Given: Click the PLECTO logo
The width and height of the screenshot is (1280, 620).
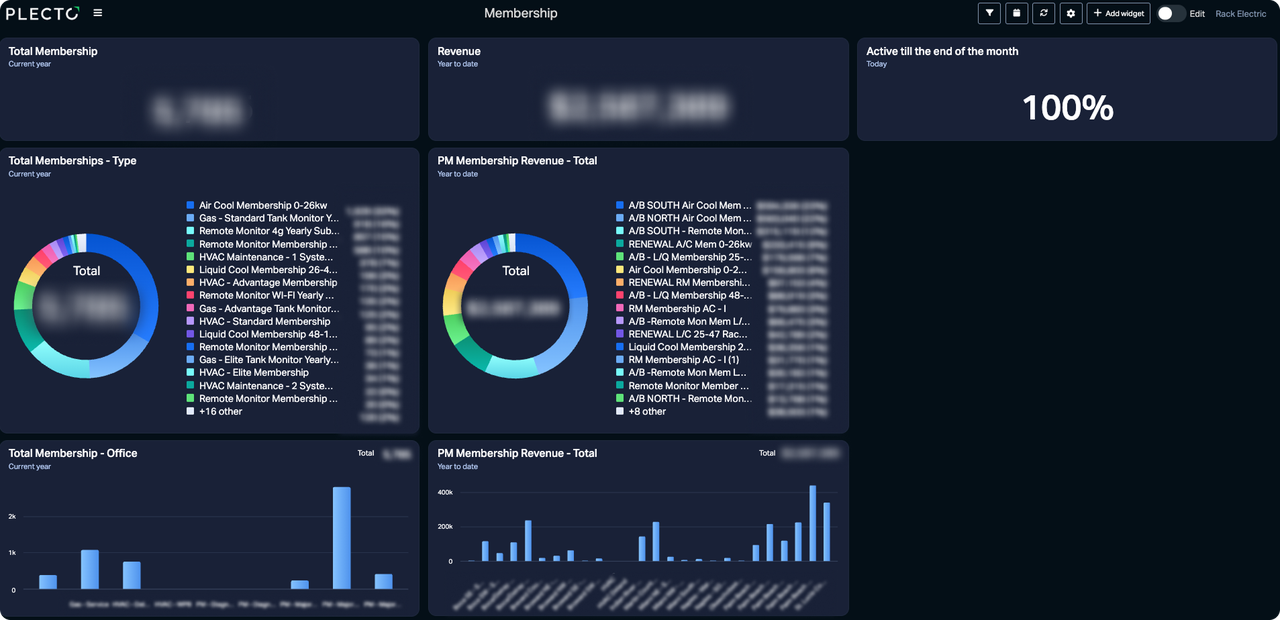Looking at the screenshot, I should (x=40, y=13).
